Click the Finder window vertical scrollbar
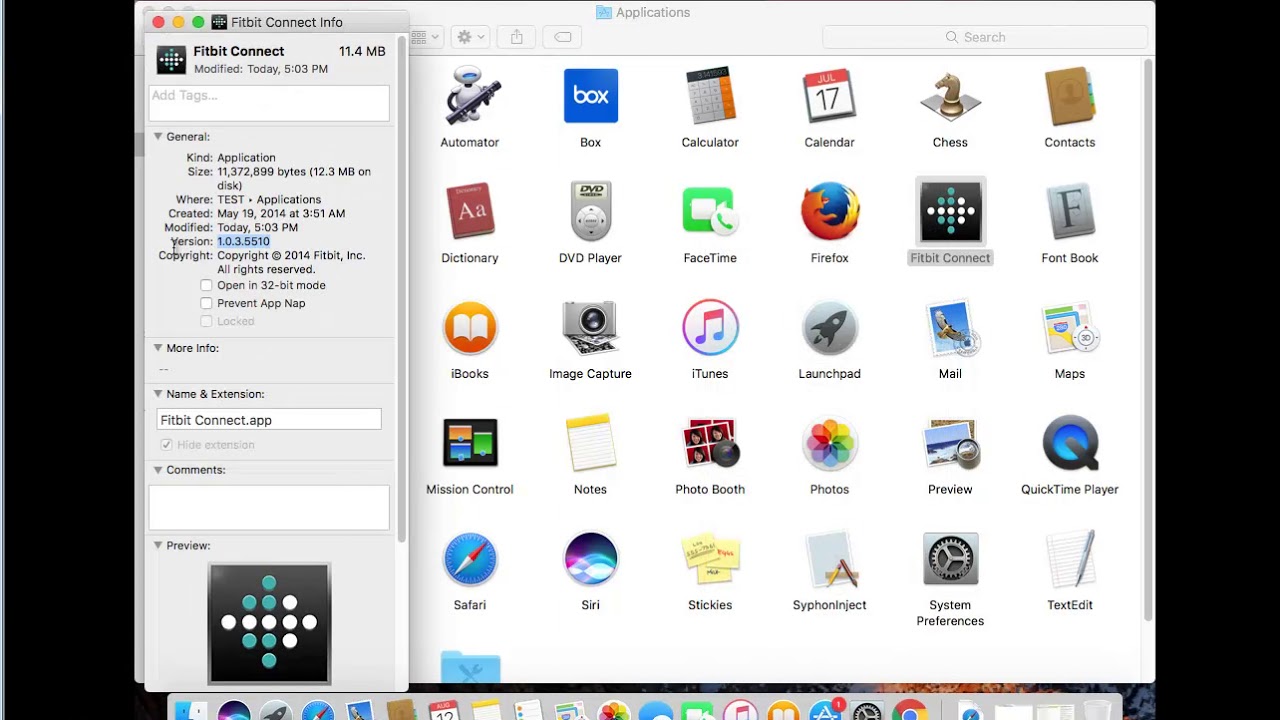 1147,340
